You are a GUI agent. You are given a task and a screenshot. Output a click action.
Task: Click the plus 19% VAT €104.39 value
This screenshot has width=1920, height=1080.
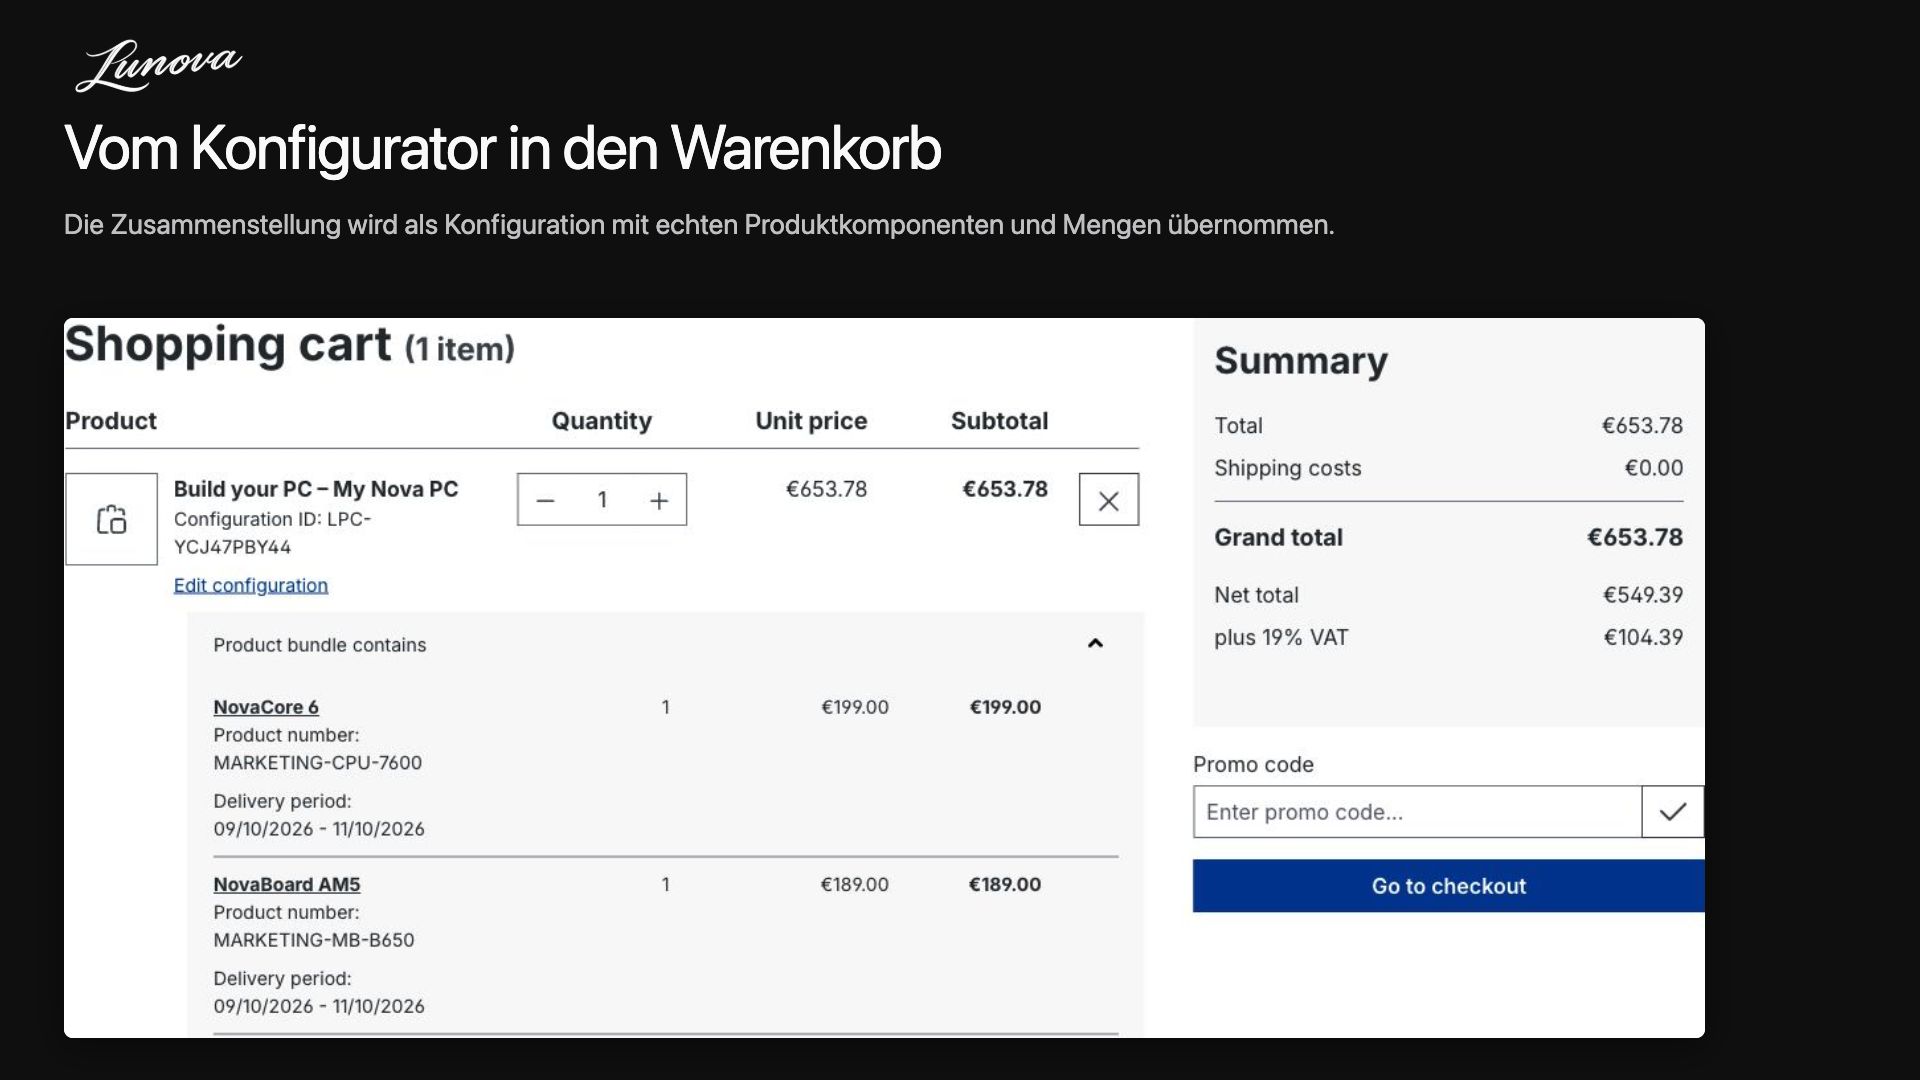point(1643,637)
